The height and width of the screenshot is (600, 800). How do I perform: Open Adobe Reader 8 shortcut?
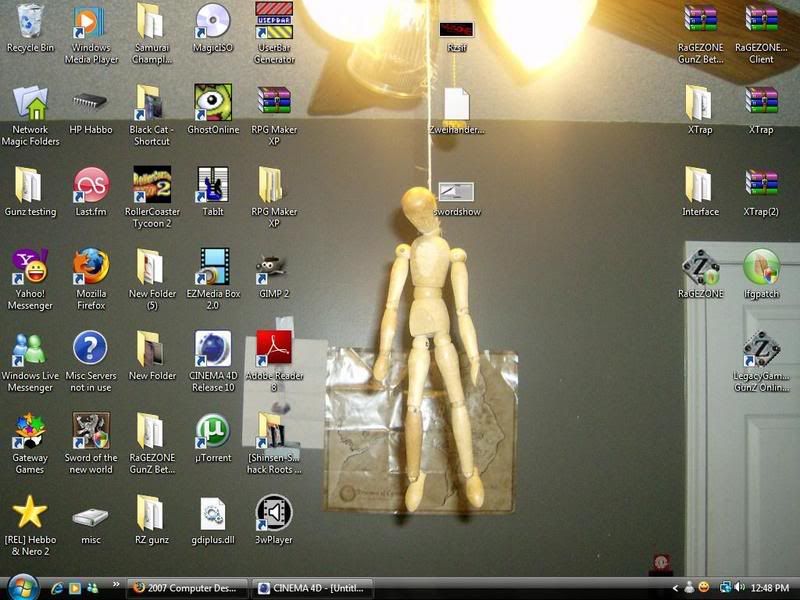pos(273,350)
